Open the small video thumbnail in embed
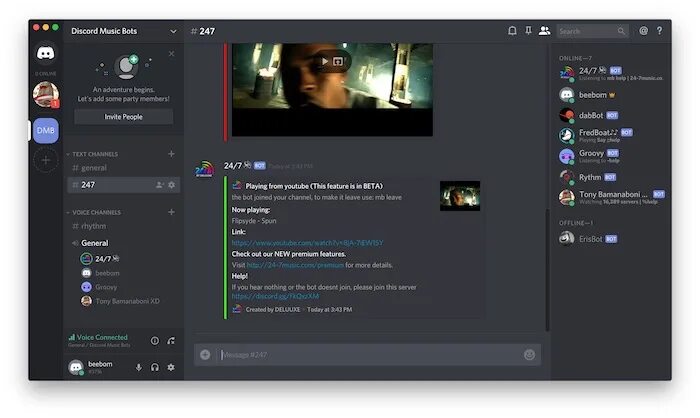The height and width of the screenshot is (418, 700). (x=460, y=196)
